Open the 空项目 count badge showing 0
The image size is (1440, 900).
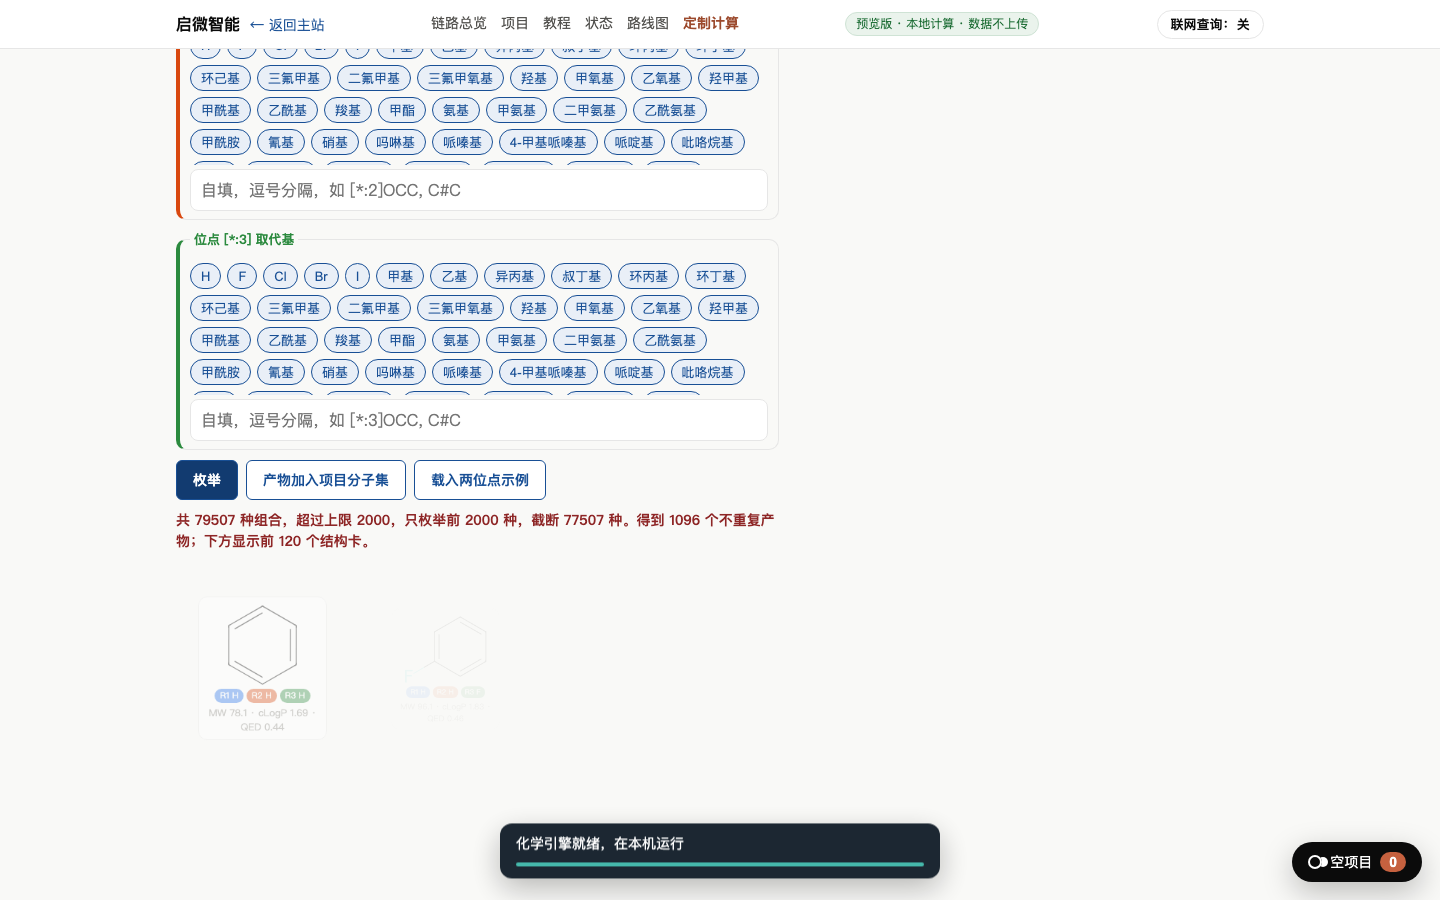pos(1393,862)
